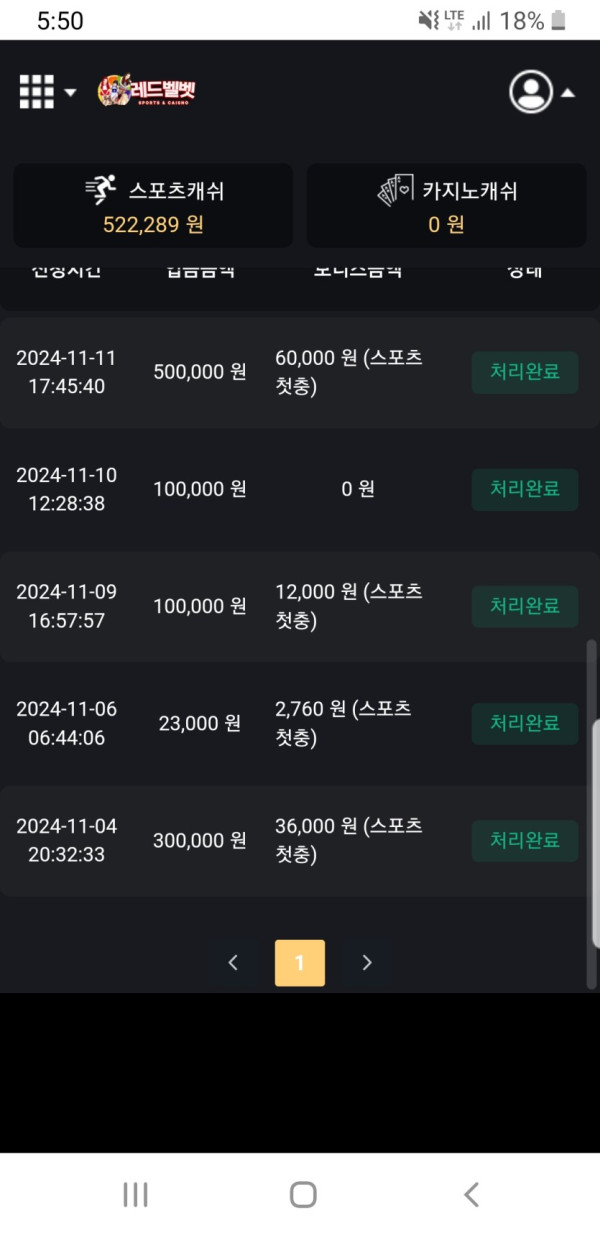Expand the arrow next to the grid menu
This screenshot has height=1233, width=600.
pos(70,93)
